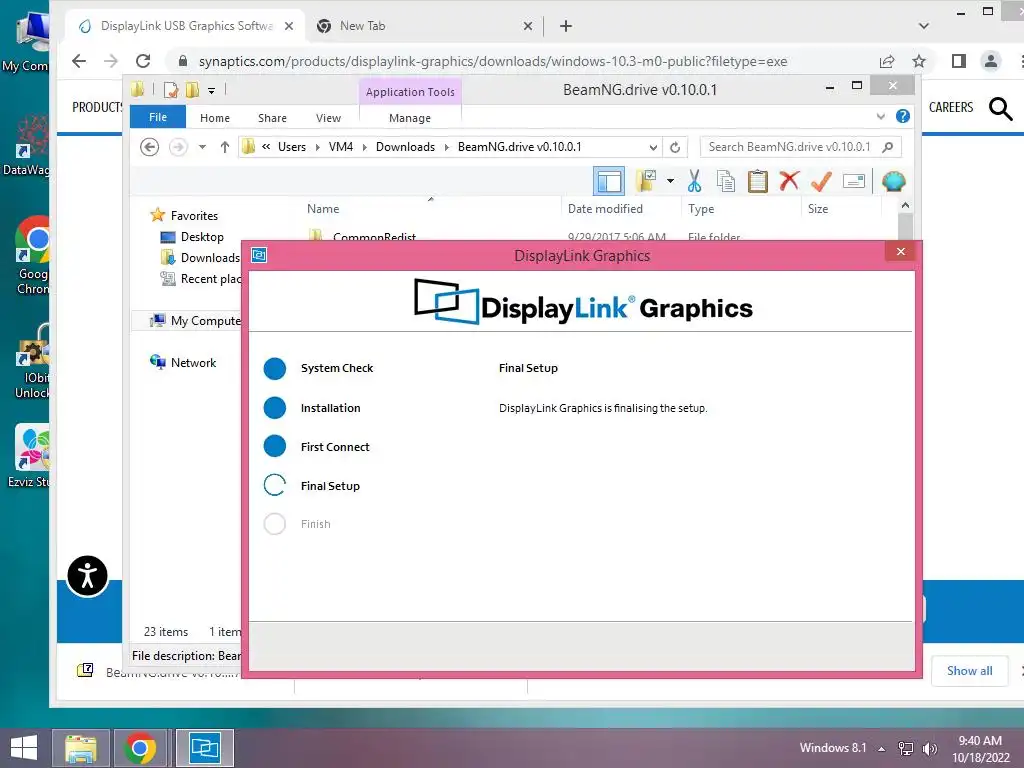Open Chrome side panel icon

pos(959,61)
